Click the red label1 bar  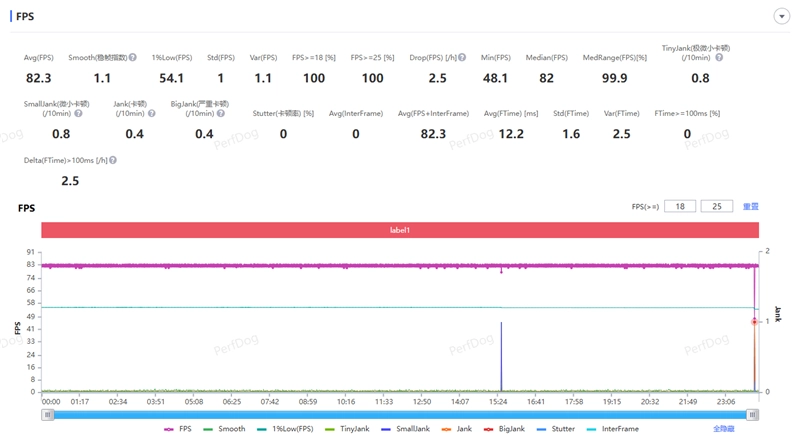point(400,230)
